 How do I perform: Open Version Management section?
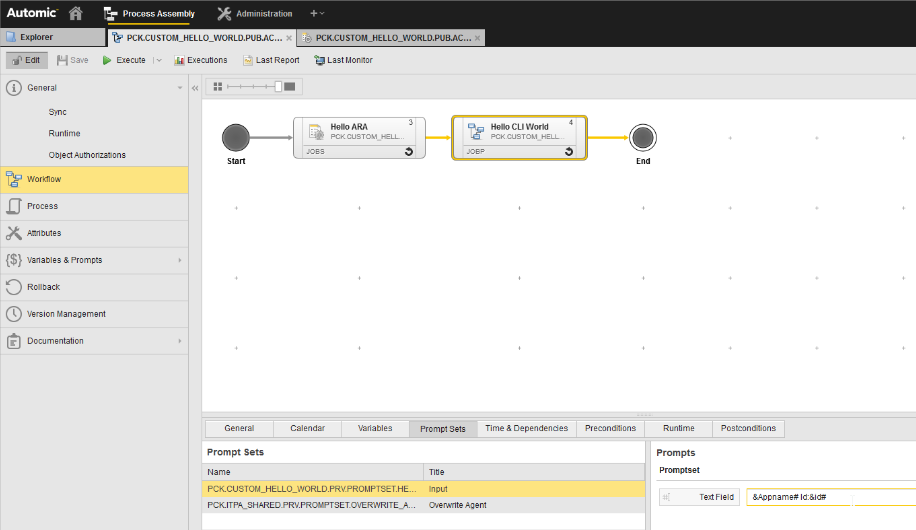pos(94,314)
